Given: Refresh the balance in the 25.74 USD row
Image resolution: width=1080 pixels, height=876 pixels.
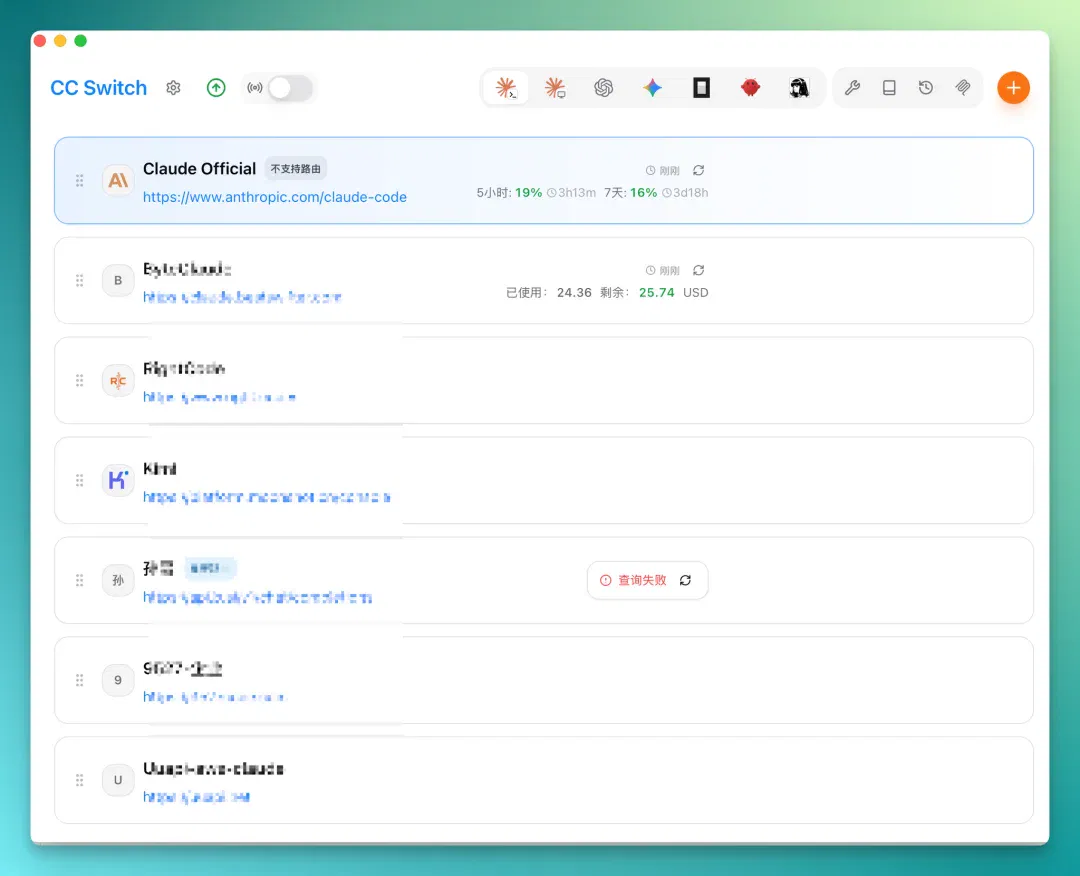Looking at the screenshot, I should [698, 270].
